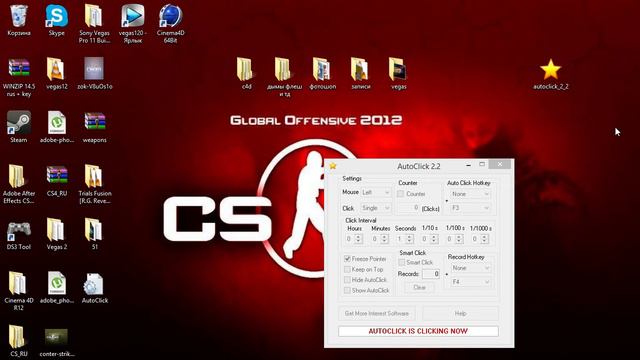This screenshot has width=640, height=360.
Task: Enable the Show AutoClick checkbox
Action: (347, 290)
